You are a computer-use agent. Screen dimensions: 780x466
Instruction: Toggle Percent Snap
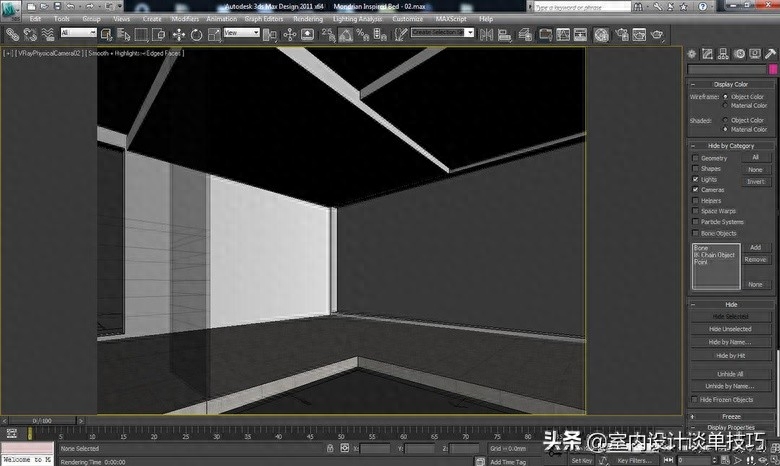pyautogui.click(x=363, y=35)
